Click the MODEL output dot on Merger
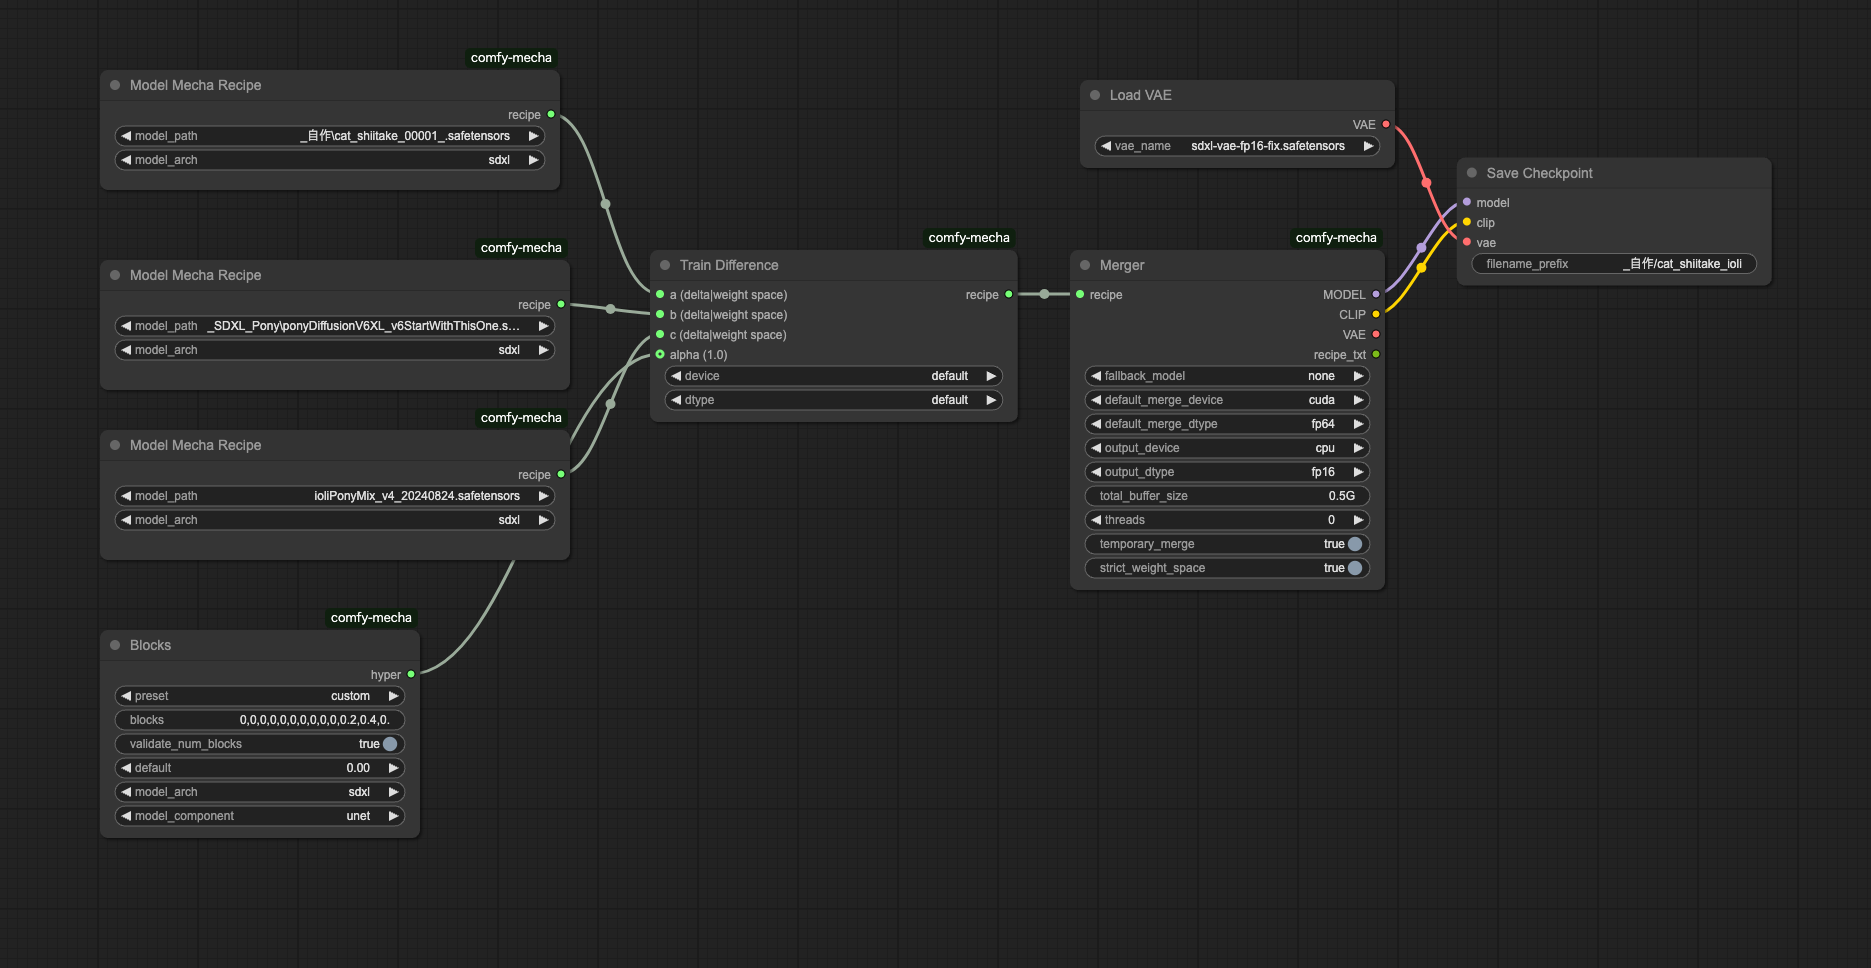The height and width of the screenshot is (968, 1871). [x=1377, y=294]
